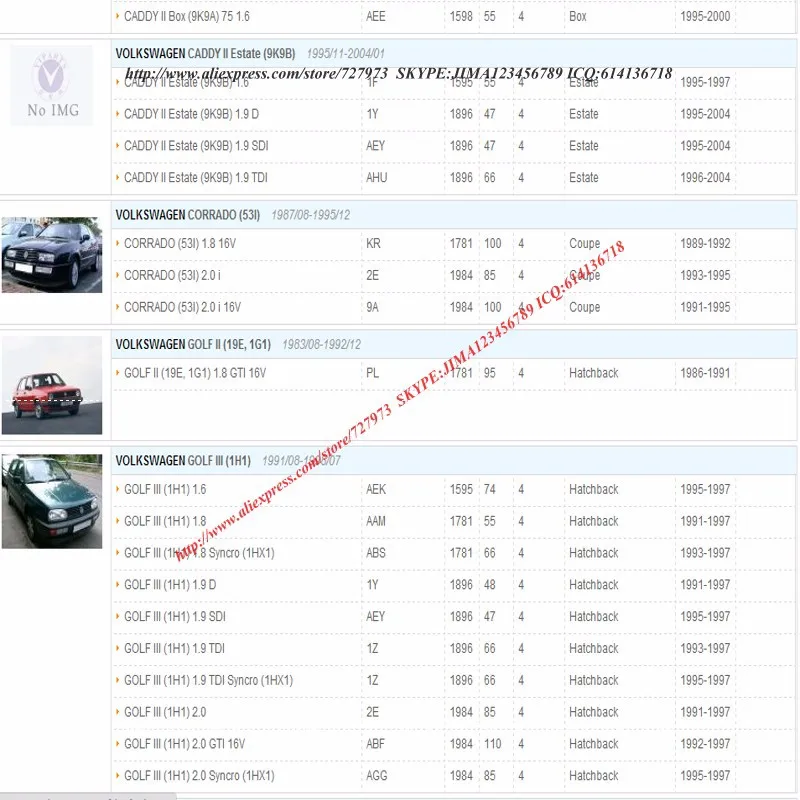Select GOLF III (1H1) 1.9 D entry
This screenshot has width=800, height=800.
tap(170, 585)
